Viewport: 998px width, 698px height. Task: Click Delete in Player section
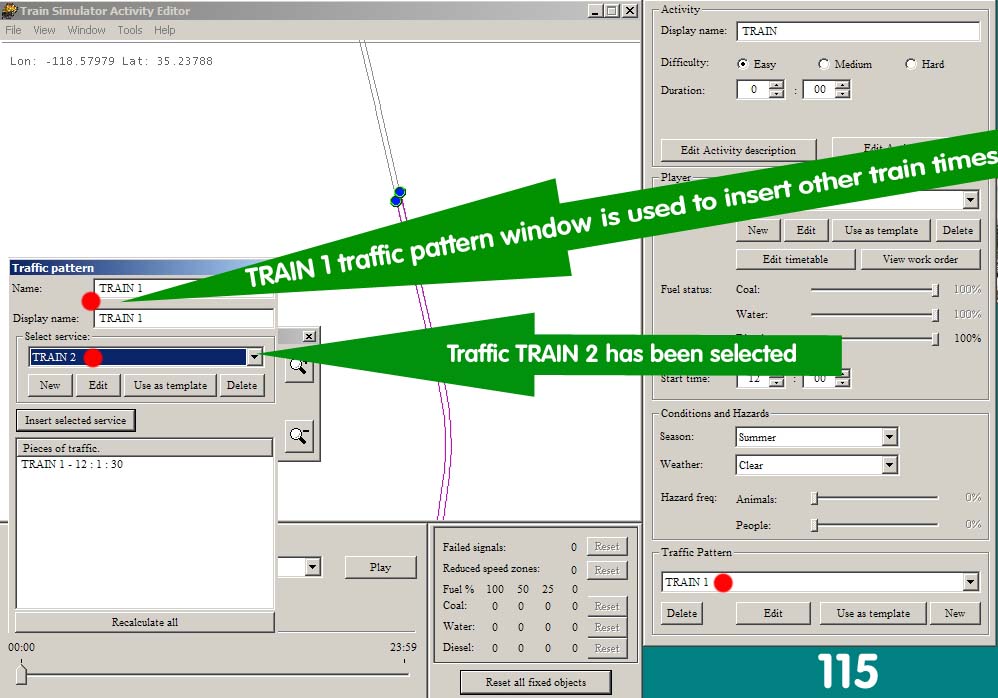pos(957,230)
